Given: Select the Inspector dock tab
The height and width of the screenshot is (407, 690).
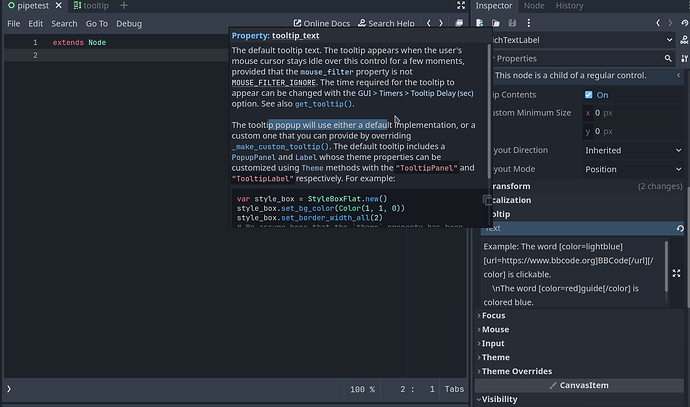Looking at the screenshot, I should (x=494, y=6).
